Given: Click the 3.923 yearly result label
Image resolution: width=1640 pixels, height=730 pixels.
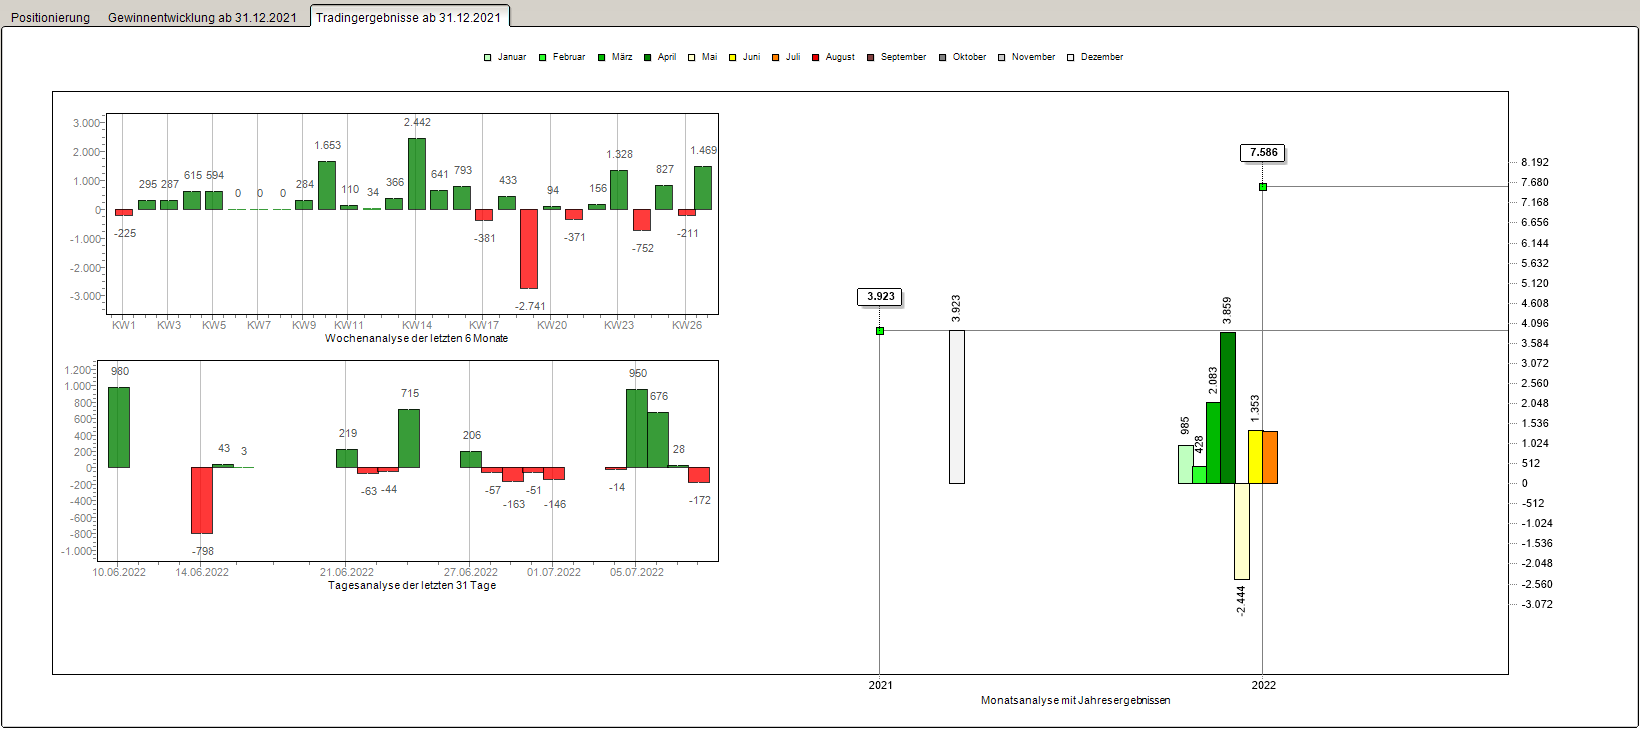Looking at the screenshot, I should 880,297.
